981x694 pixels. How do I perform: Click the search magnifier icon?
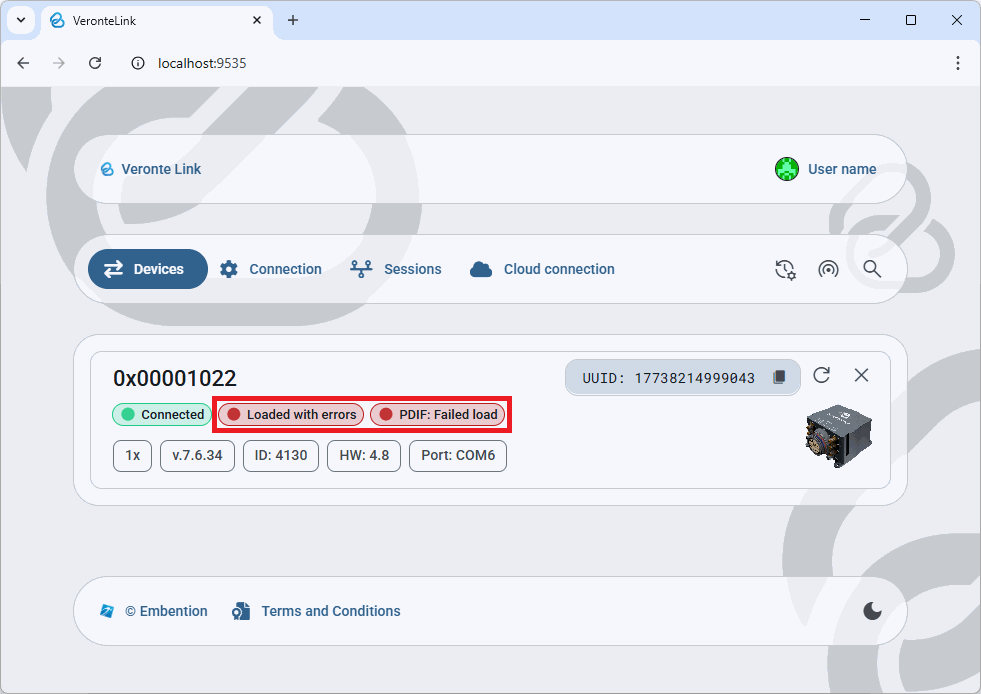tap(872, 269)
